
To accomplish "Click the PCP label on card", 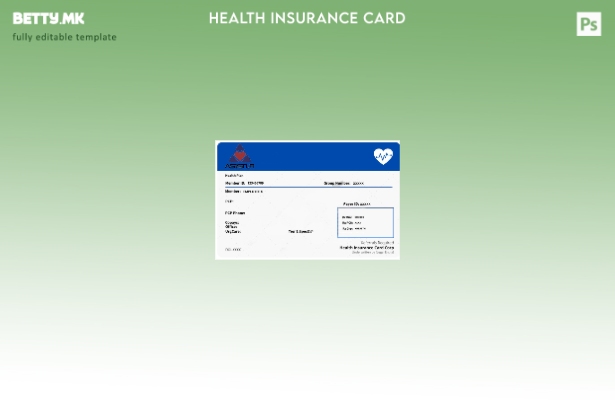I will (229, 201).
